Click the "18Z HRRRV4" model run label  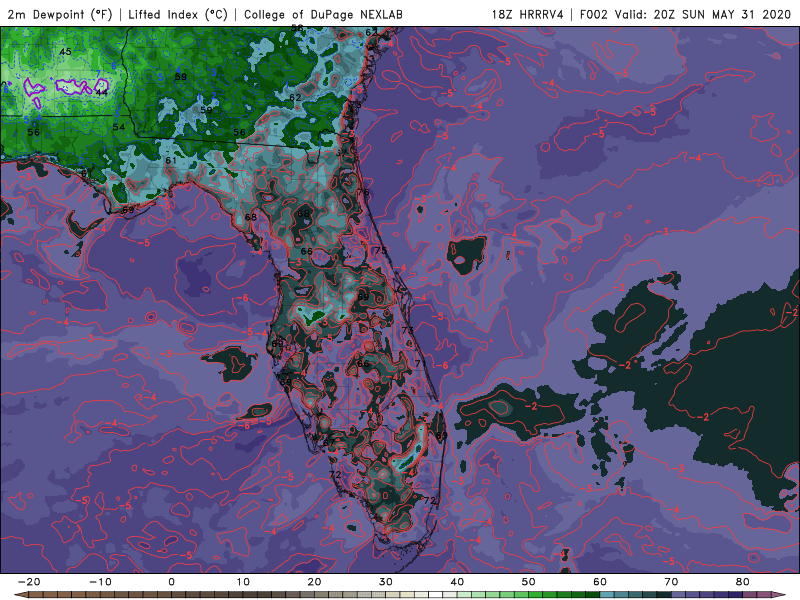pos(528,14)
